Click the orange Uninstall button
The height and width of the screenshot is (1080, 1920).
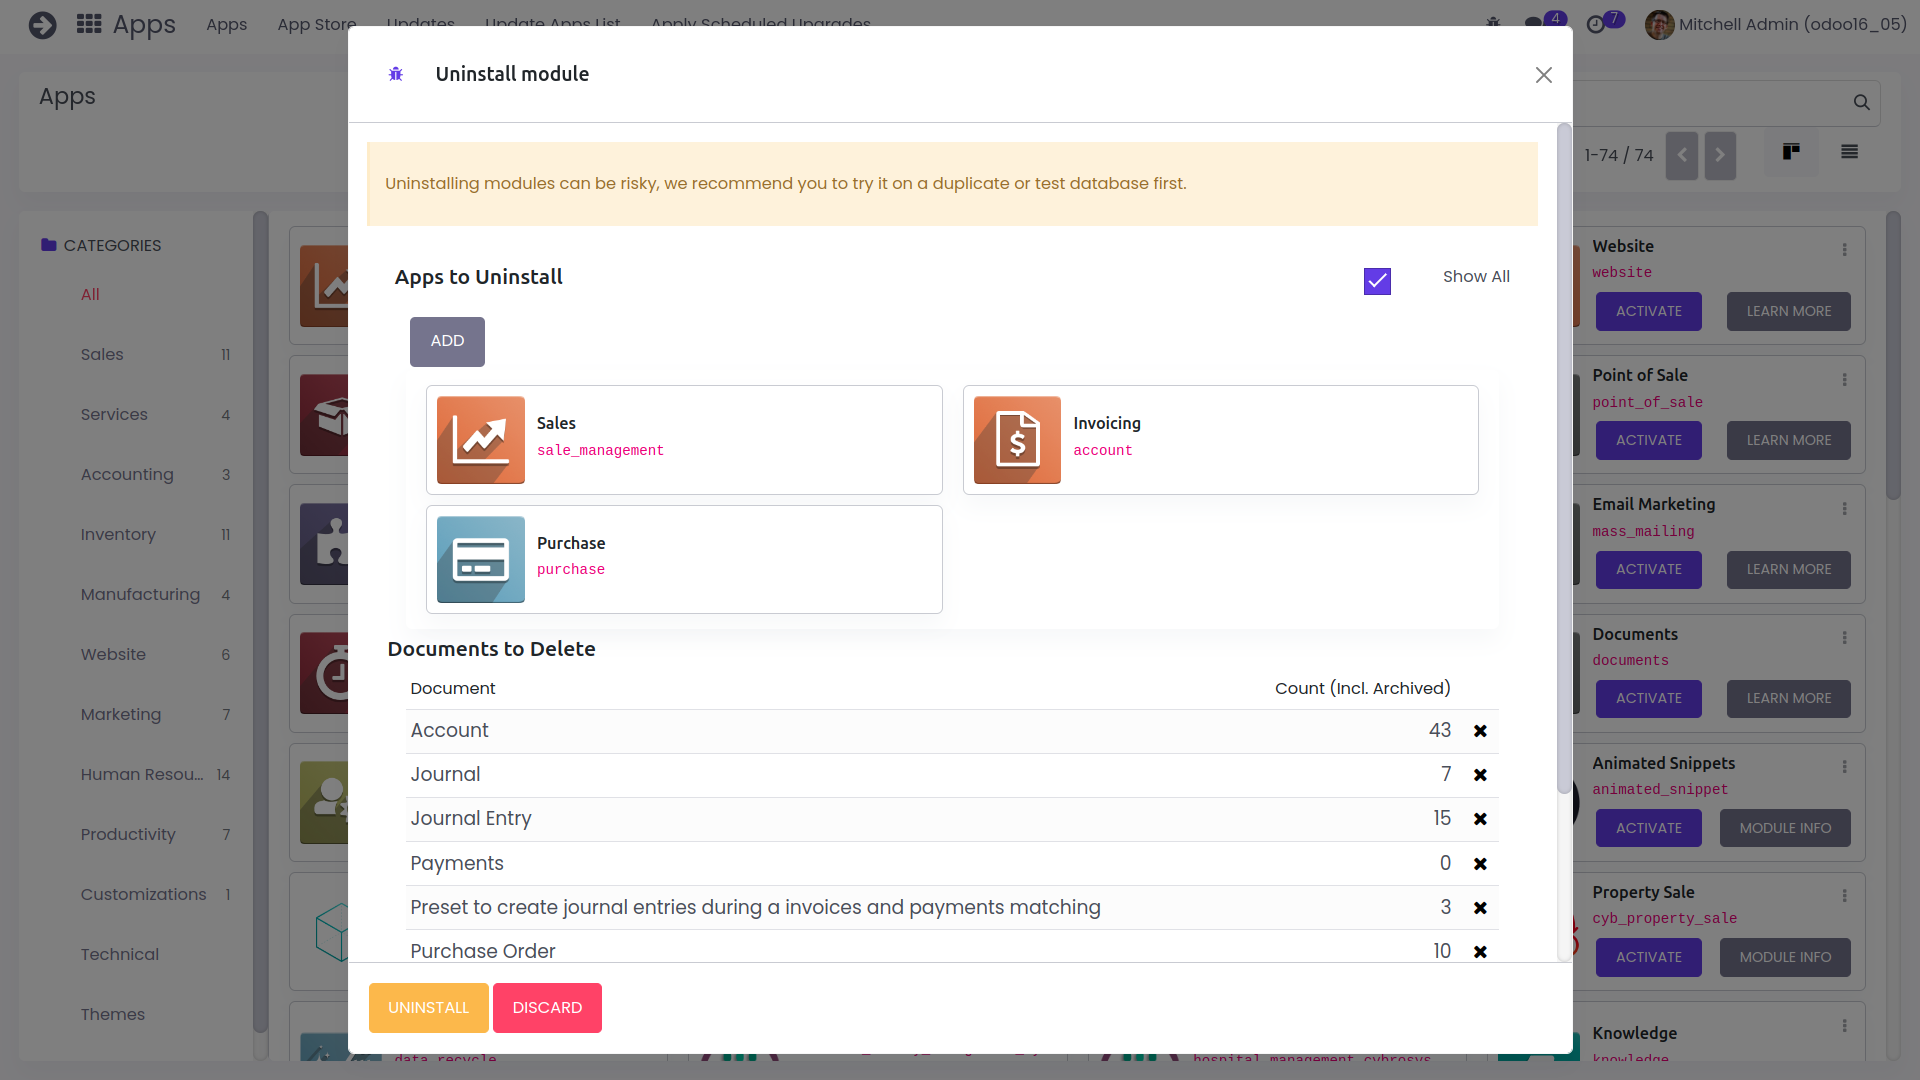click(428, 1007)
